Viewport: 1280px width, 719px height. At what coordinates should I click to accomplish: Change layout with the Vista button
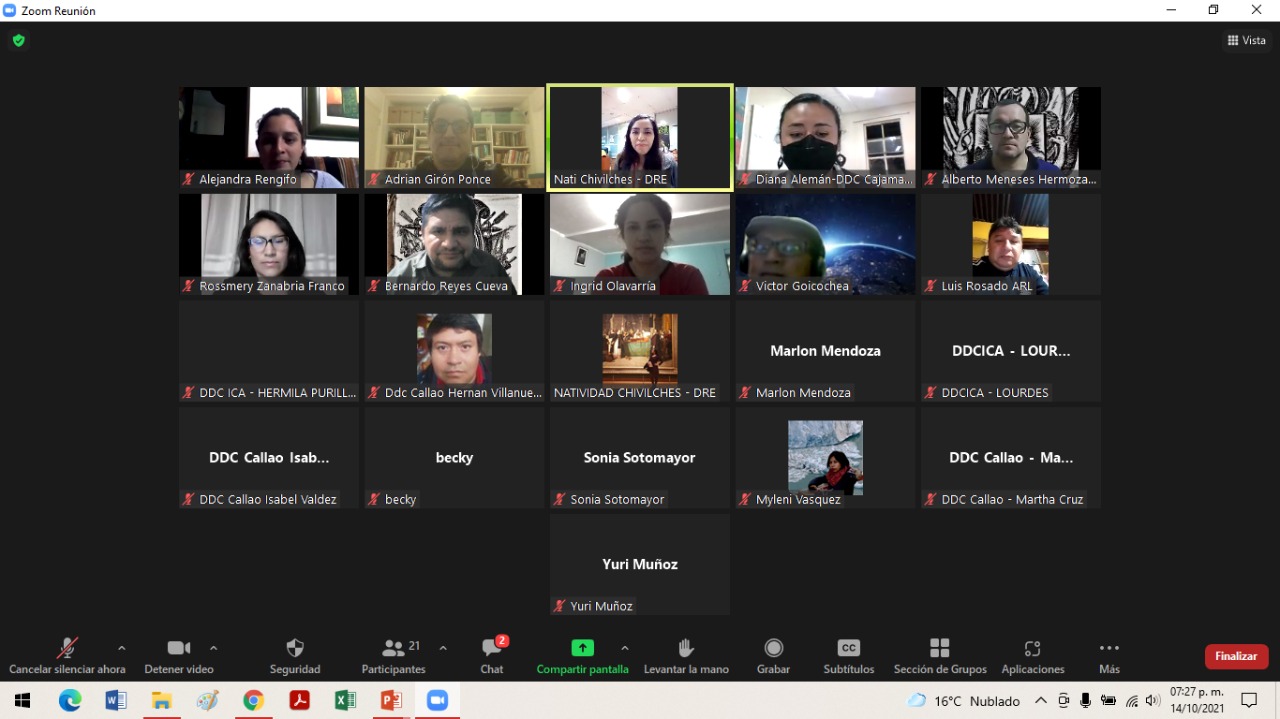point(1246,40)
